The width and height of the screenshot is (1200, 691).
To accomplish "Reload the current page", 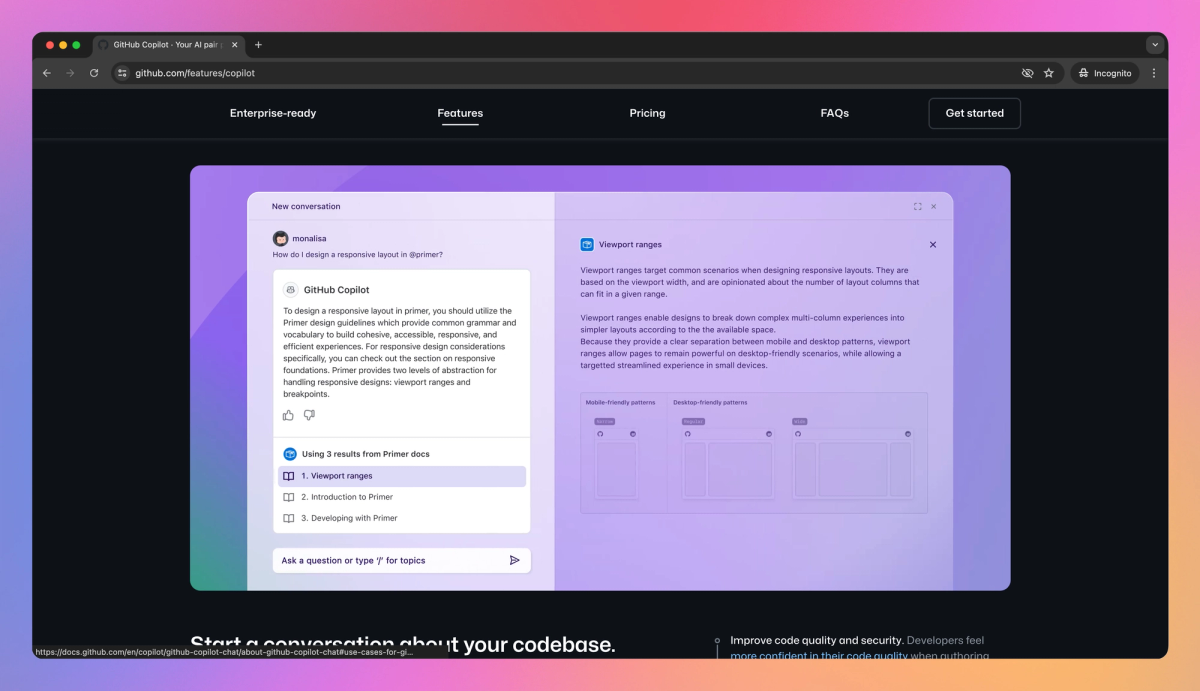I will (94, 73).
